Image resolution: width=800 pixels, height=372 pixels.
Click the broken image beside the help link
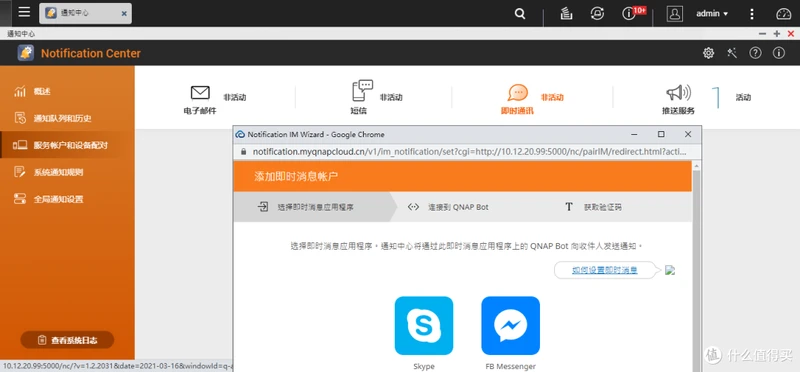pos(670,270)
